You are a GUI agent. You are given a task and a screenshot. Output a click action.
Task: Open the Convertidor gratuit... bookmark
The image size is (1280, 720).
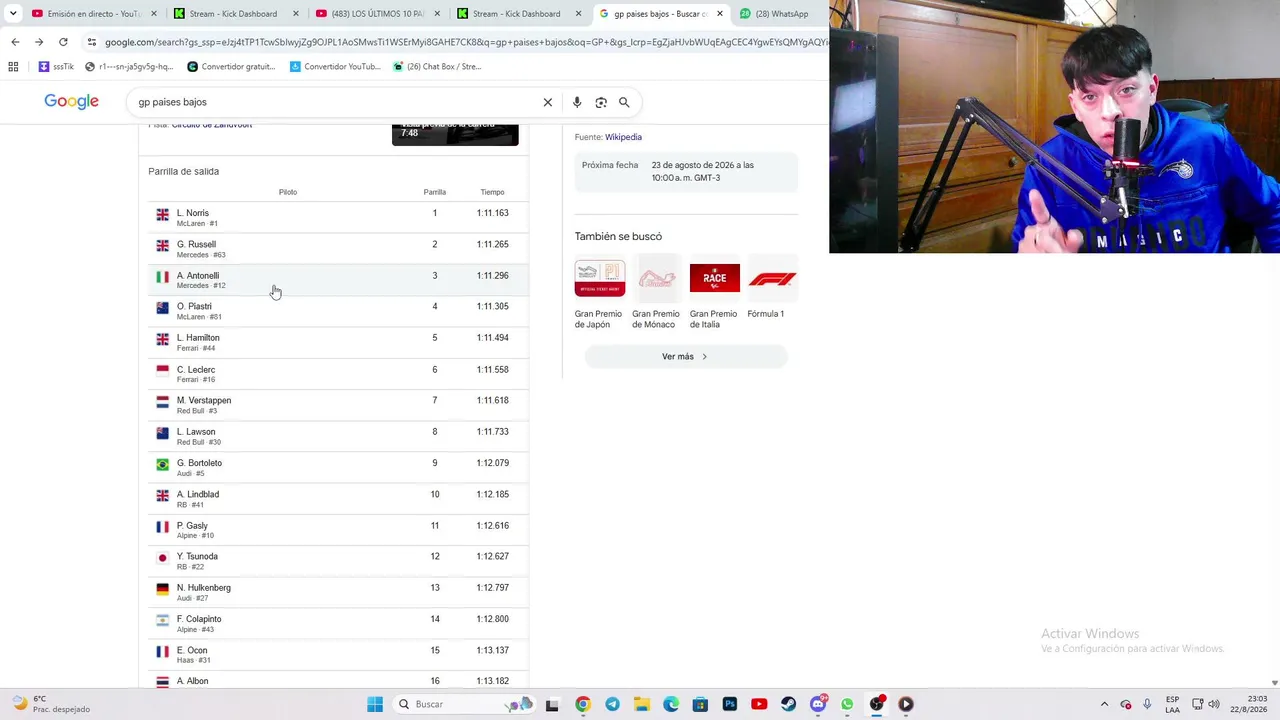(x=231, y=67)
